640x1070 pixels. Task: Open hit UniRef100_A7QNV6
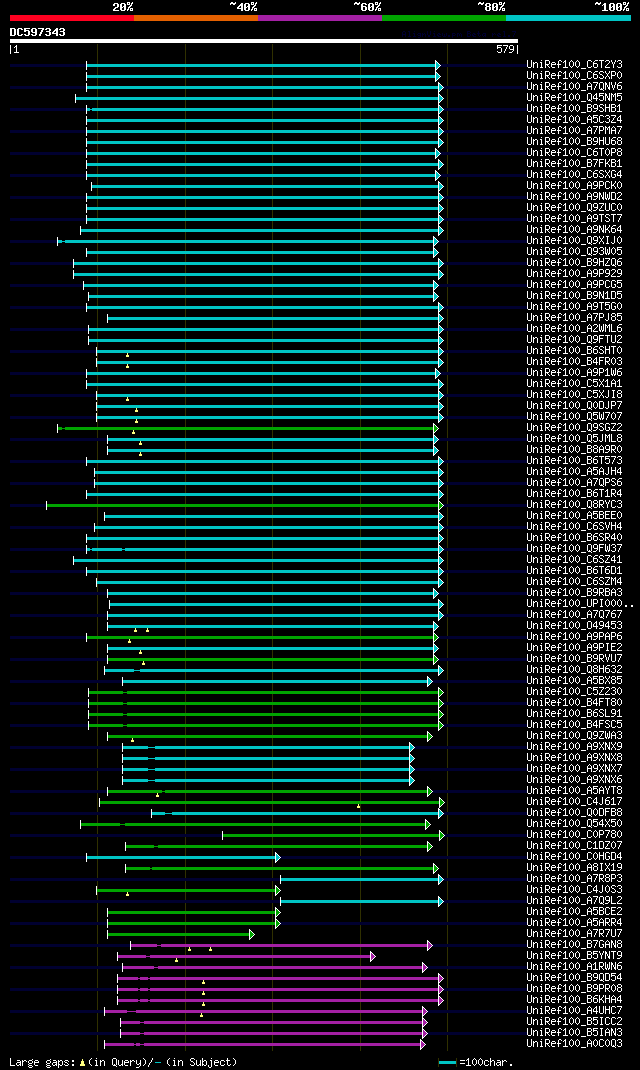574,87
